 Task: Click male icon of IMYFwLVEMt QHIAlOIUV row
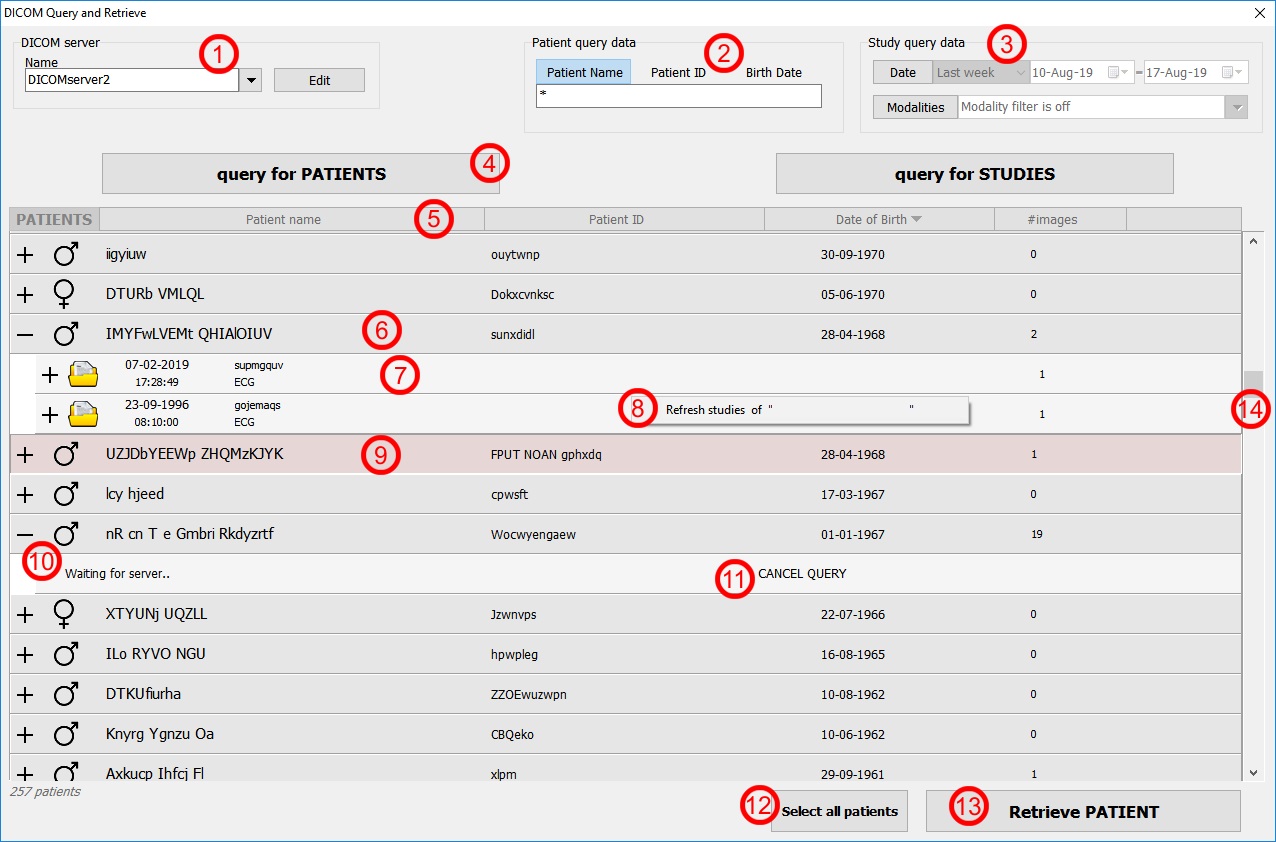tap(66, 334)
